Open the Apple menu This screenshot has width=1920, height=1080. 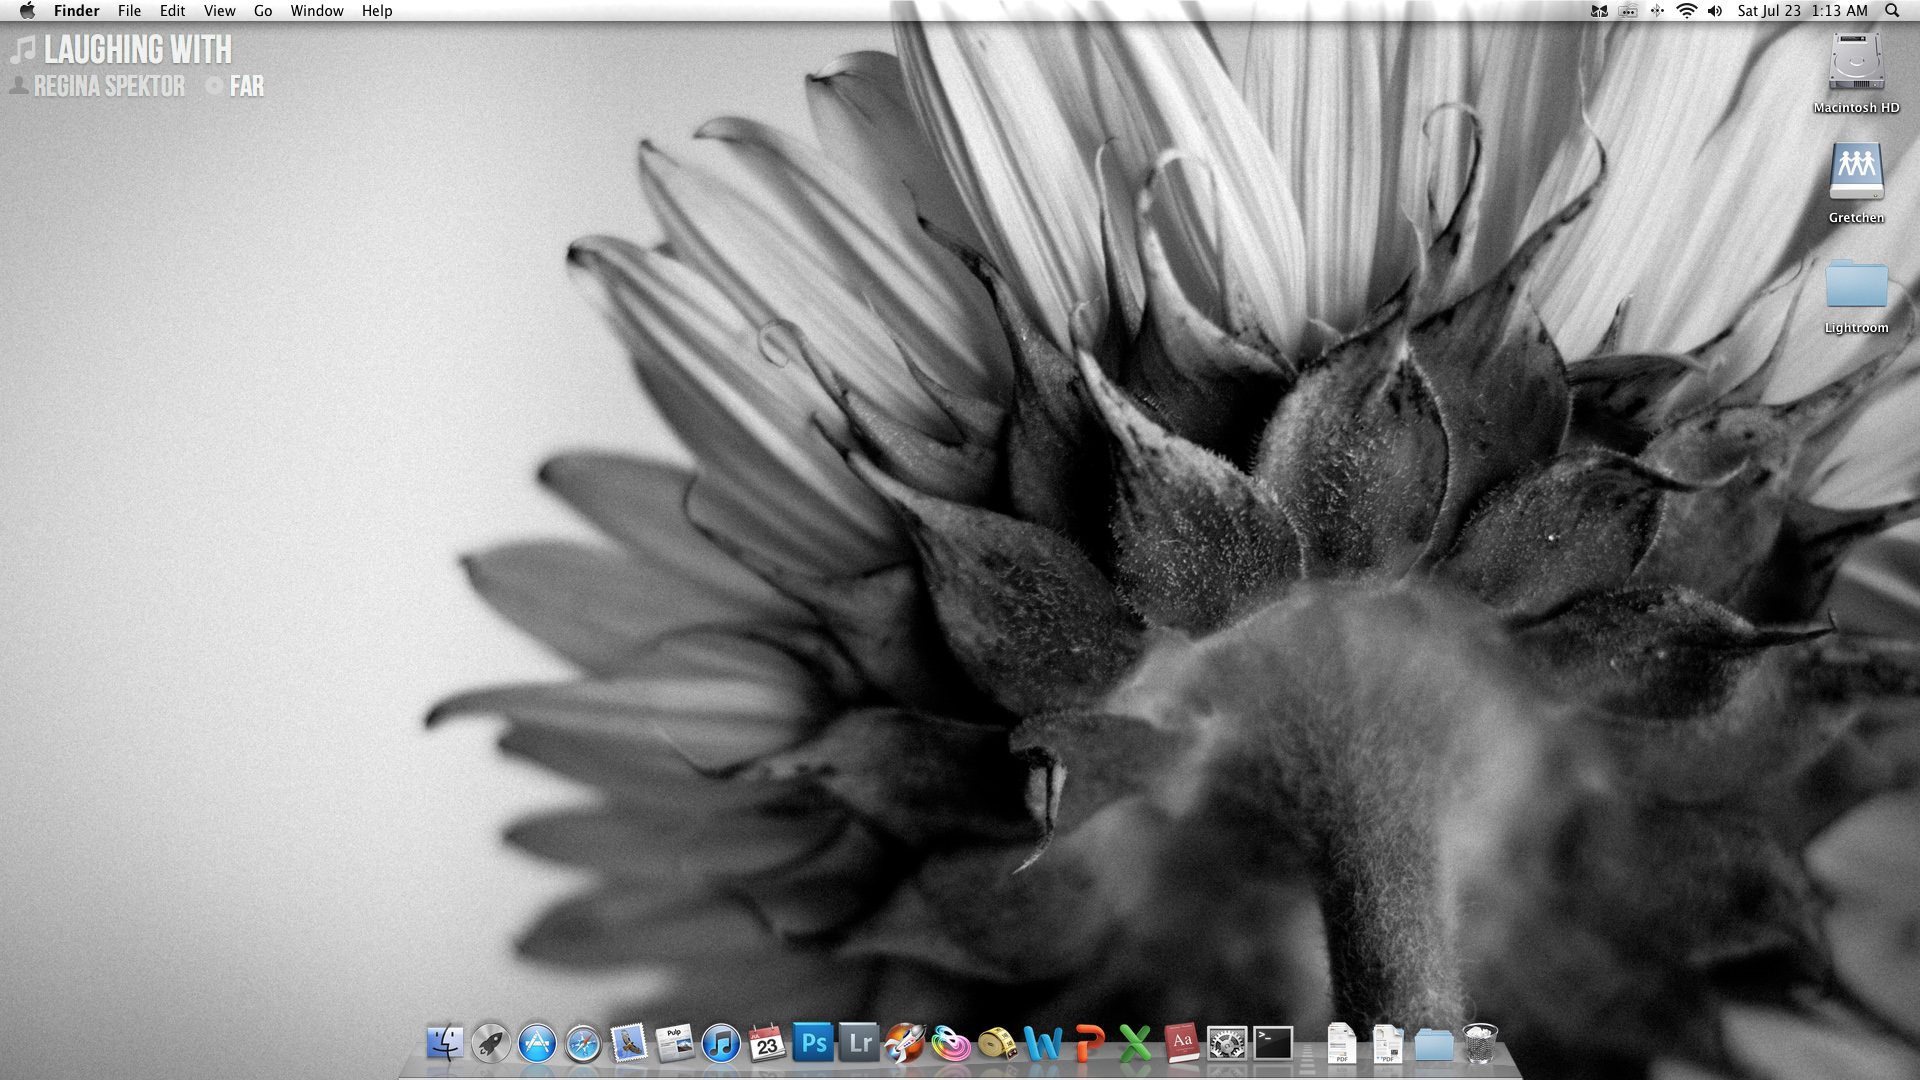click(x=27, y=11)
